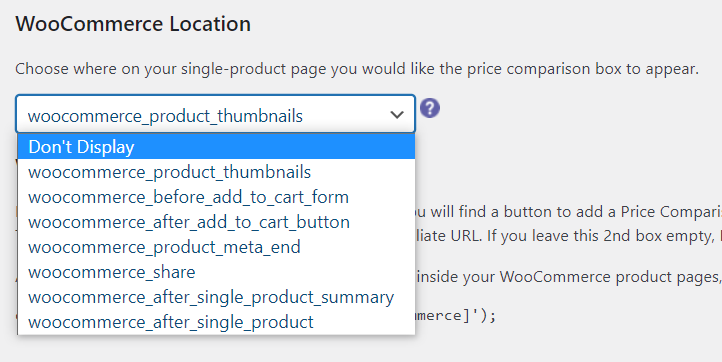This screenshot has height=362, width=722.
Task: Click the WooCommerce Location heading
Action: tap(133, 24)
